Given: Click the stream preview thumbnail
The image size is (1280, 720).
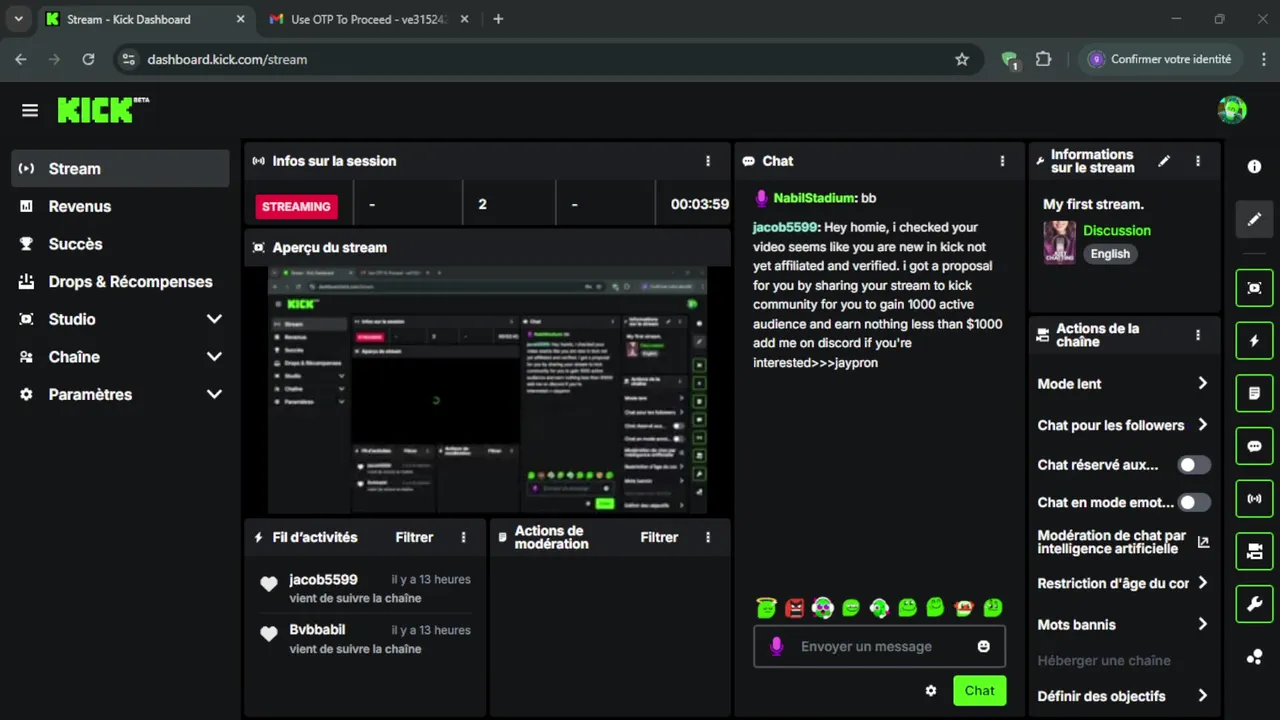Looking at the screenshot, I should click(x=487, y=390).
